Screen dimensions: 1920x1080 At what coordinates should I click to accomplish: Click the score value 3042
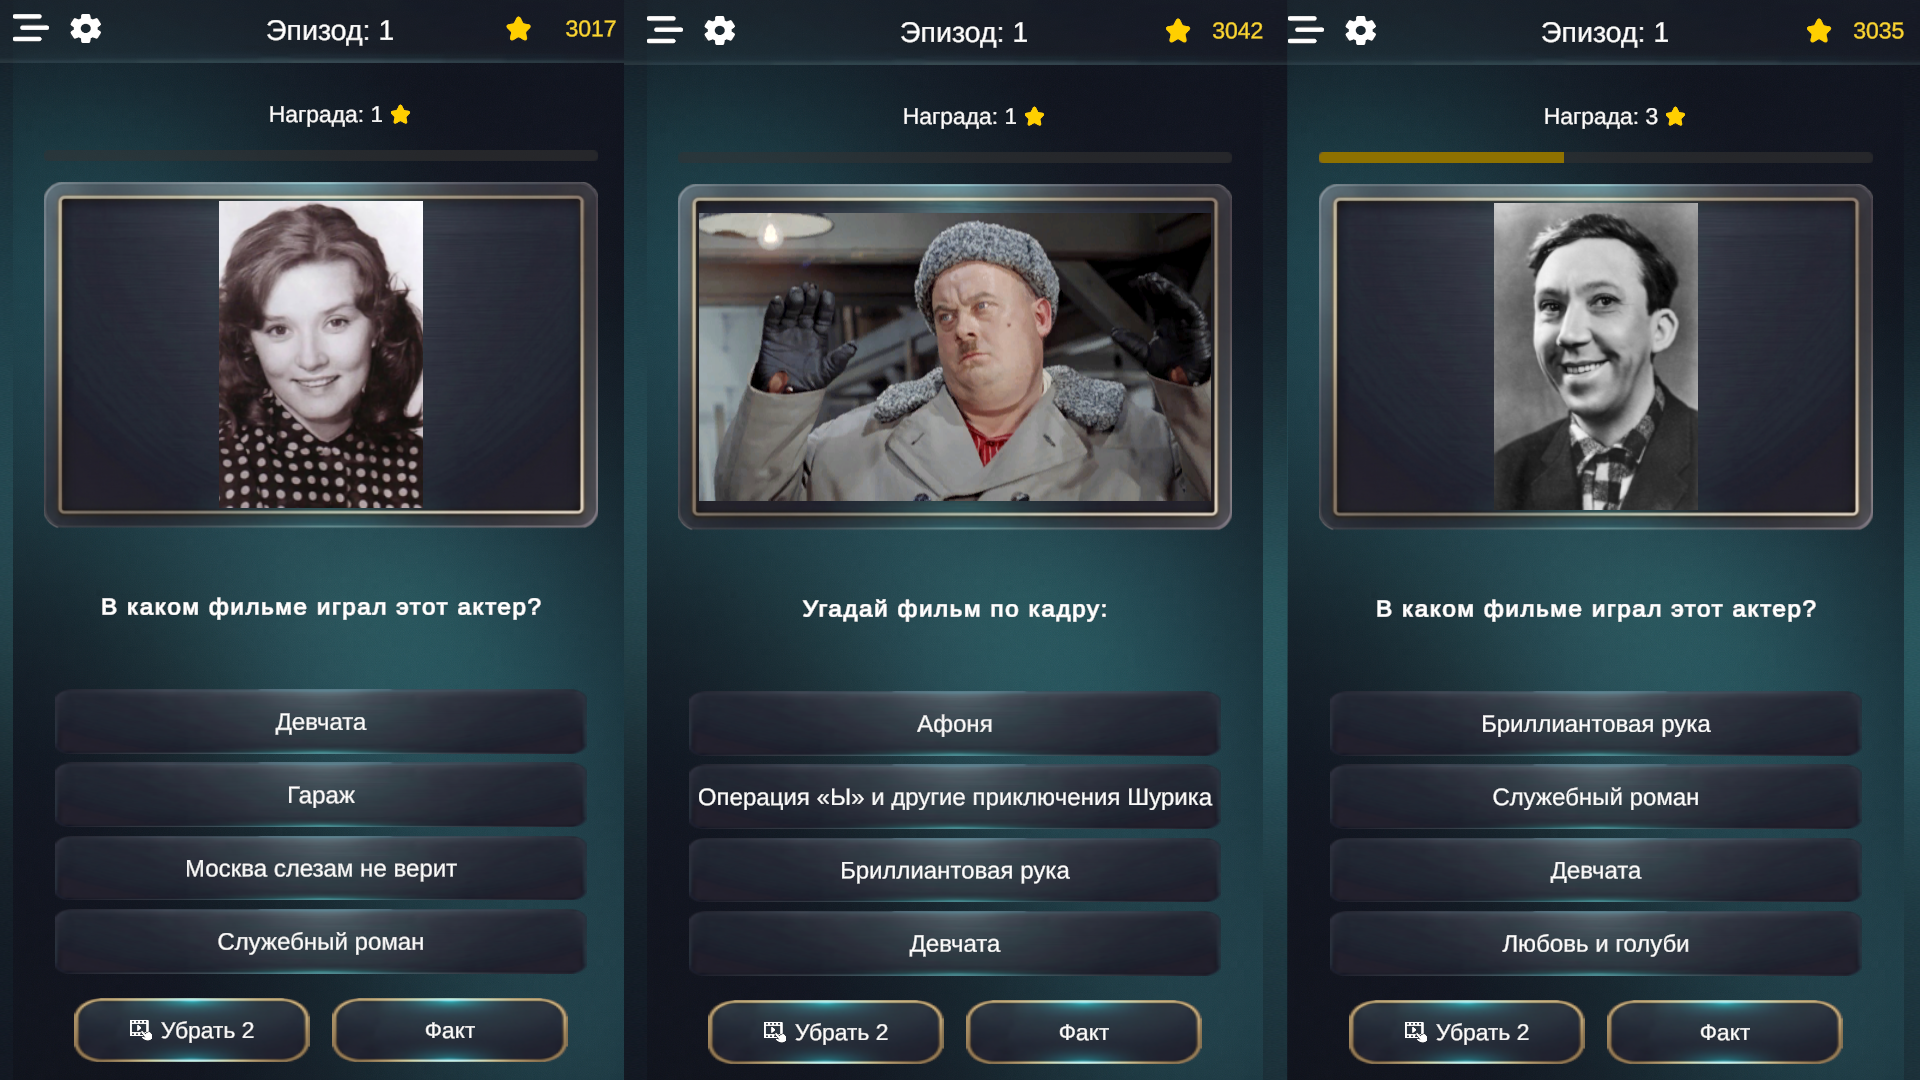click(x=1237, y=31)
